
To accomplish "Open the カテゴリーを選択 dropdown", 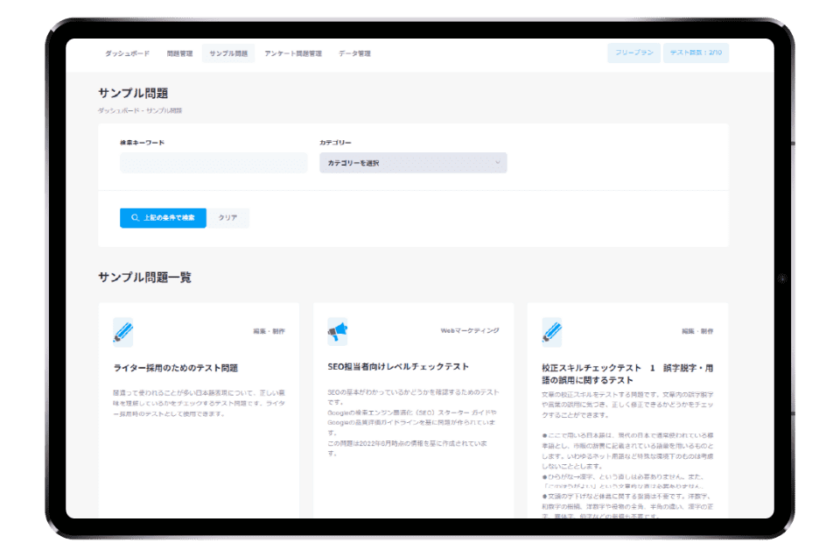I will pos(413,162).
